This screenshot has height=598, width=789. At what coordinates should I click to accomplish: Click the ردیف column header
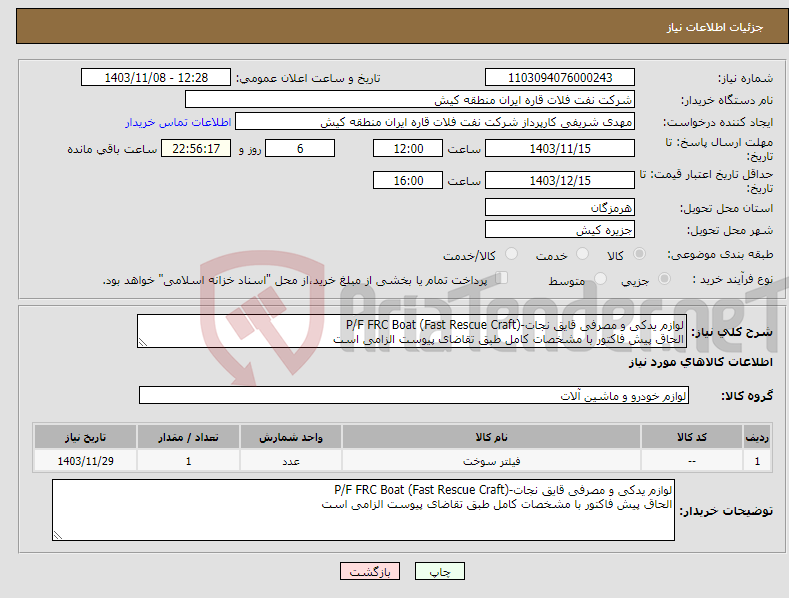(757, 437)
